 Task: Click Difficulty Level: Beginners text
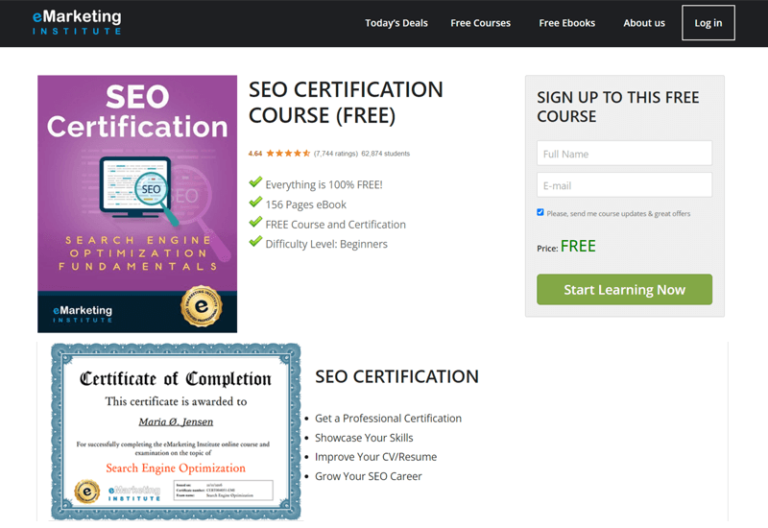click(326, 244)
